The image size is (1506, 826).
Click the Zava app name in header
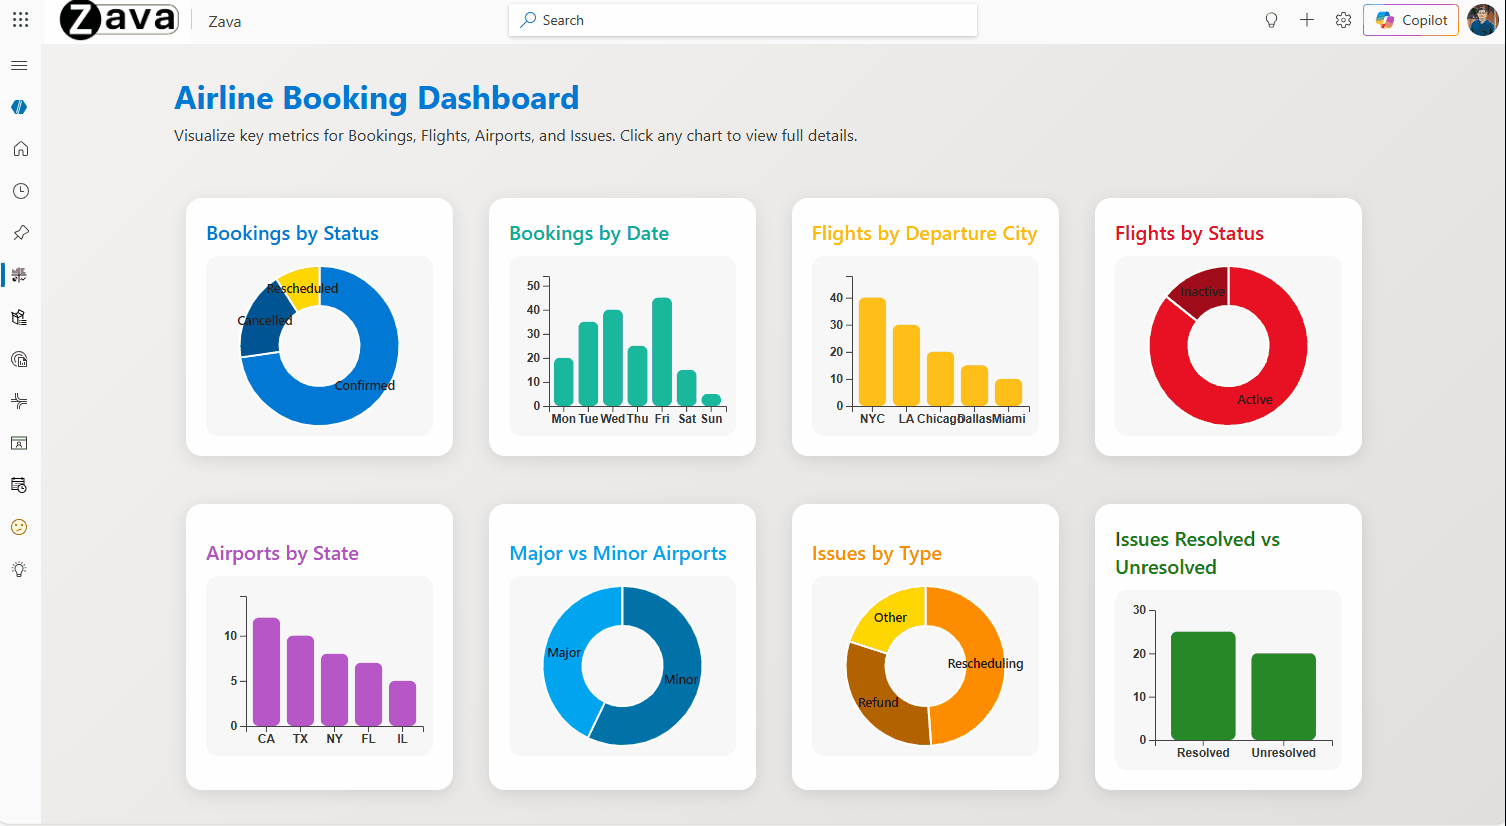coord(224,20)
